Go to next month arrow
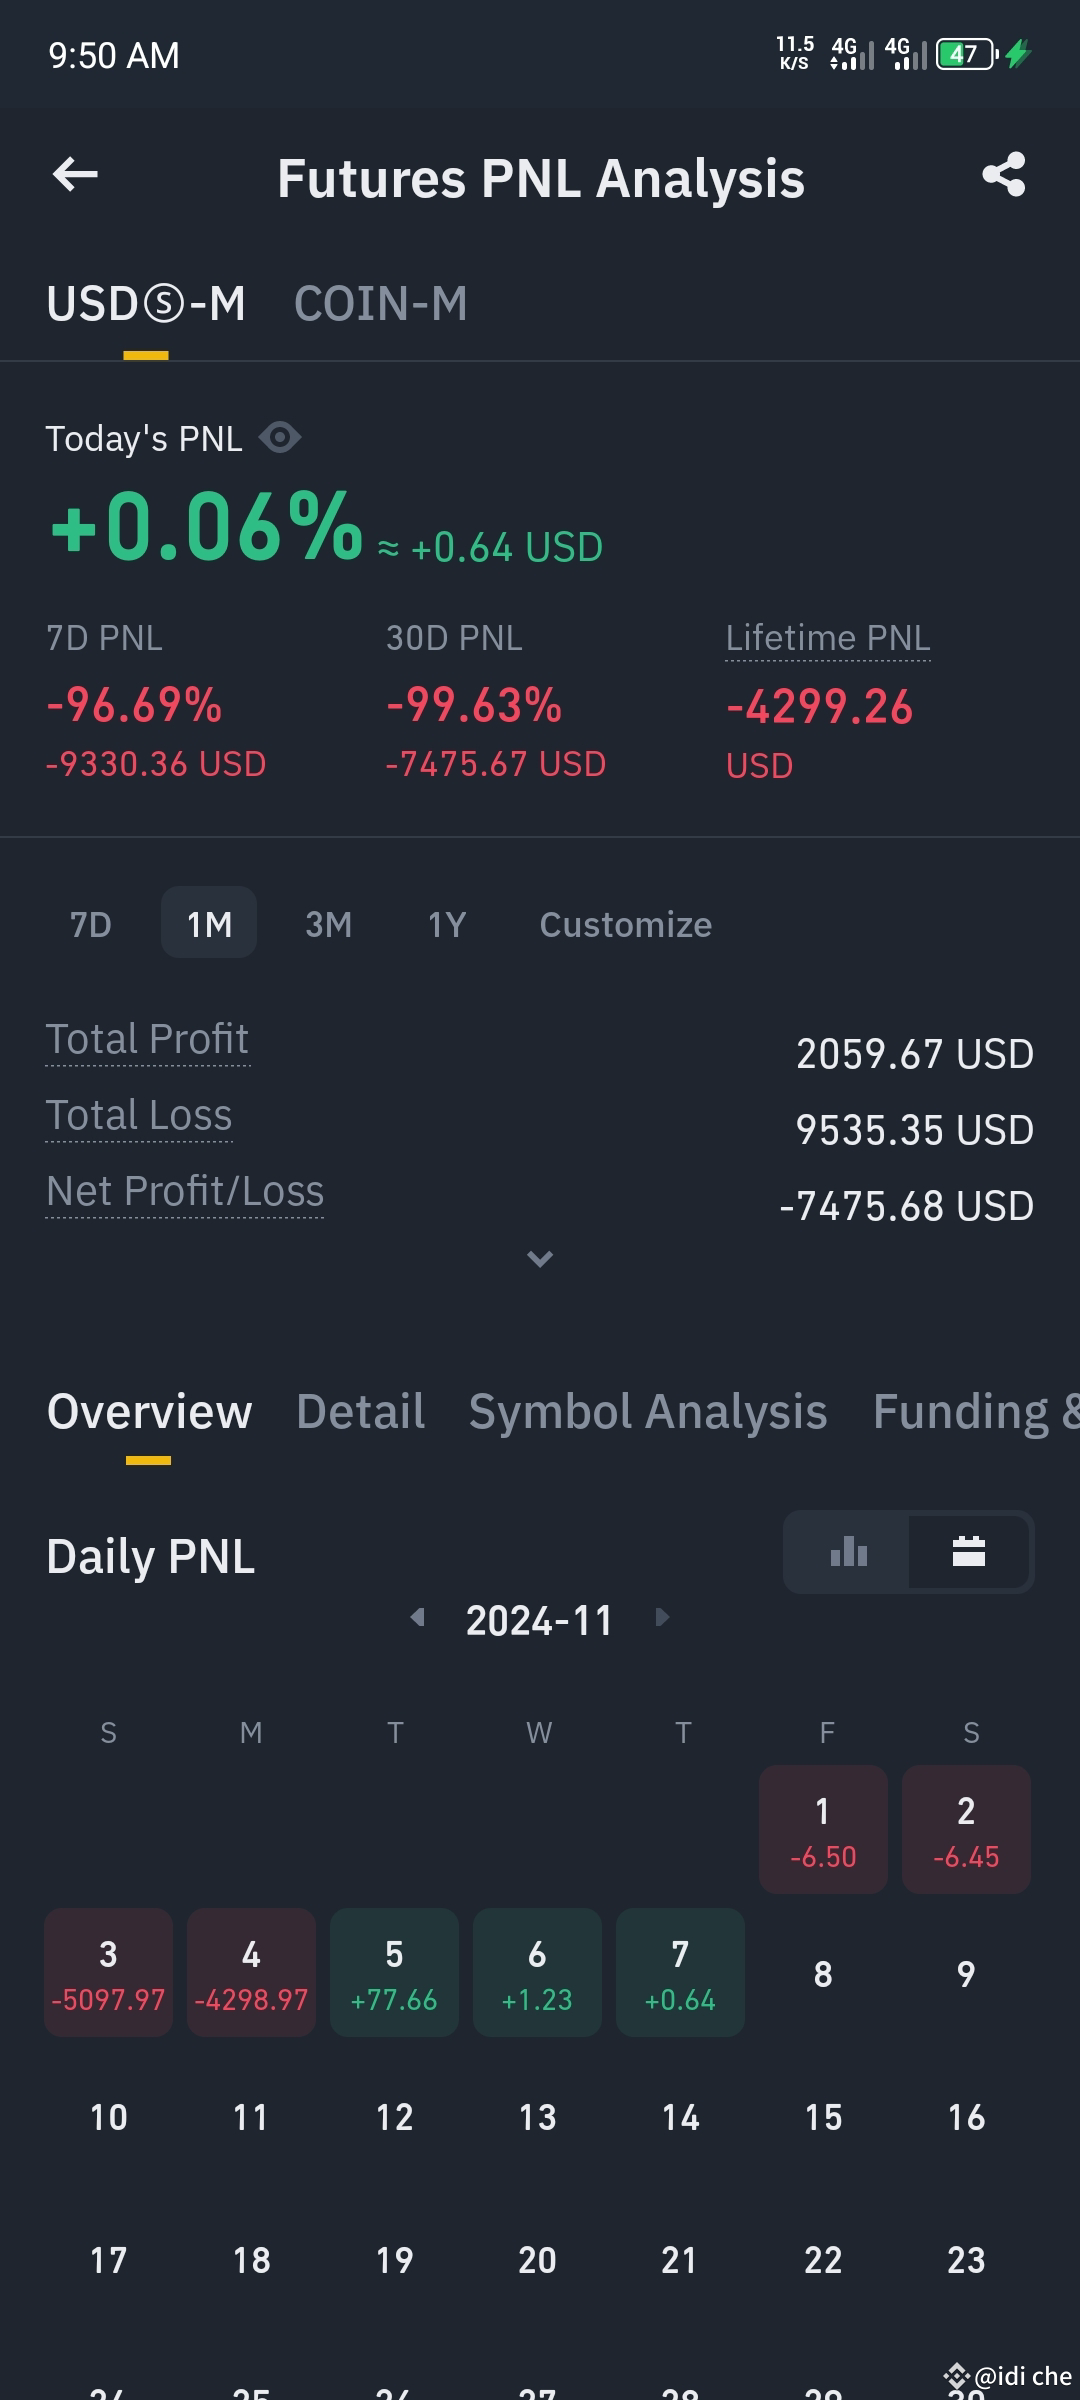Image resolution: width=1080 pixels, height=2400 pixels. [662, 1617]
